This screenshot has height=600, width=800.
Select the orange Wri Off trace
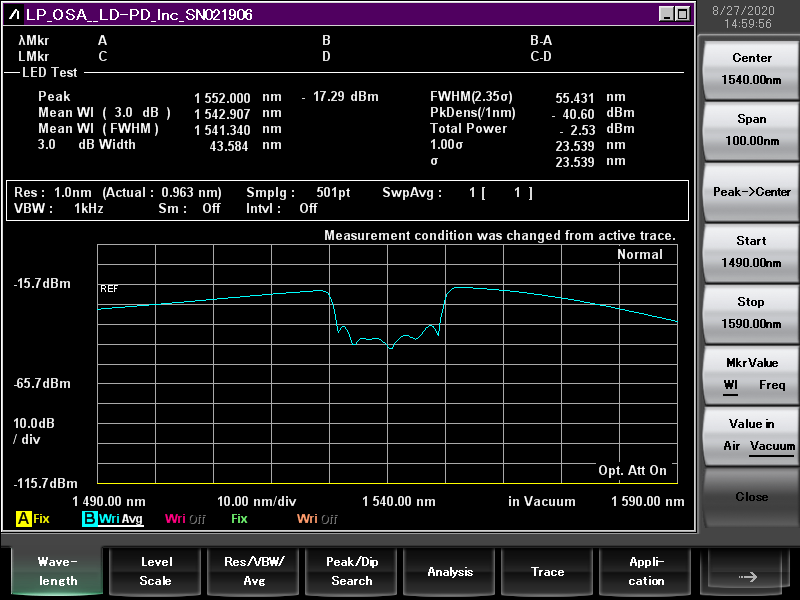click(x=317, y=519)
